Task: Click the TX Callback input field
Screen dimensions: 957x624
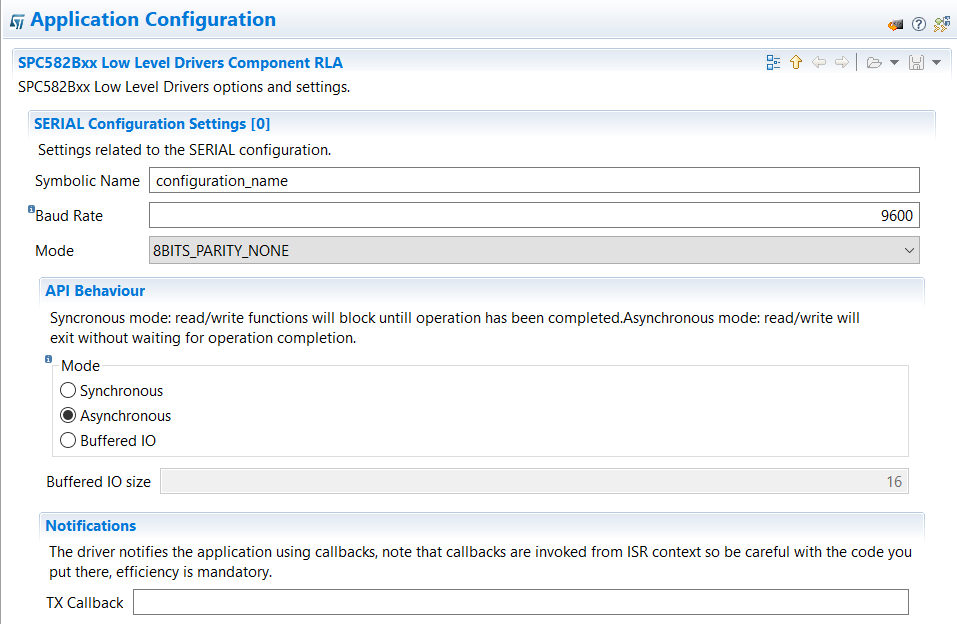Action: [520, 602]
